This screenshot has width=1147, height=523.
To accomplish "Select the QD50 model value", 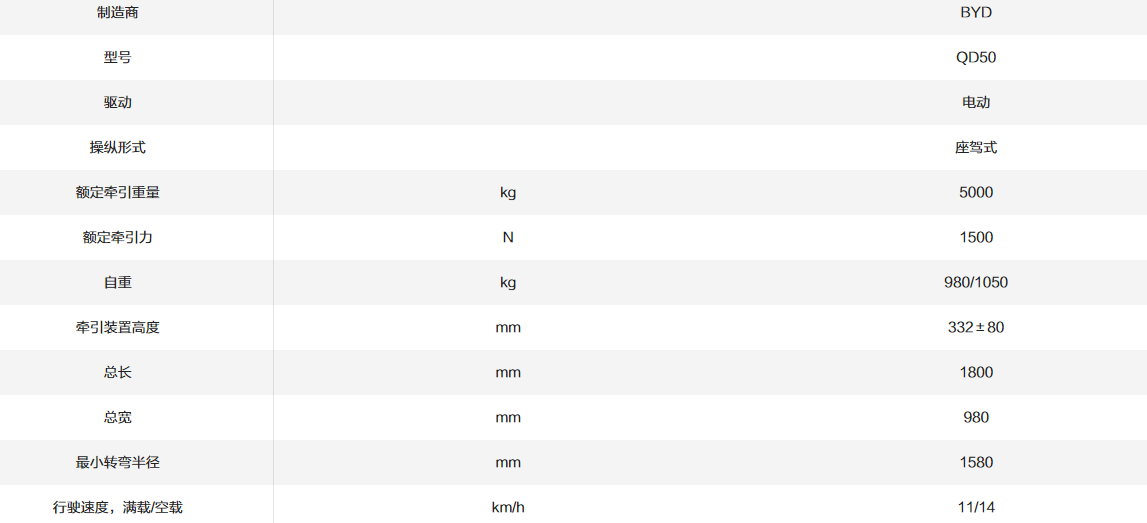I will [975, 57].
